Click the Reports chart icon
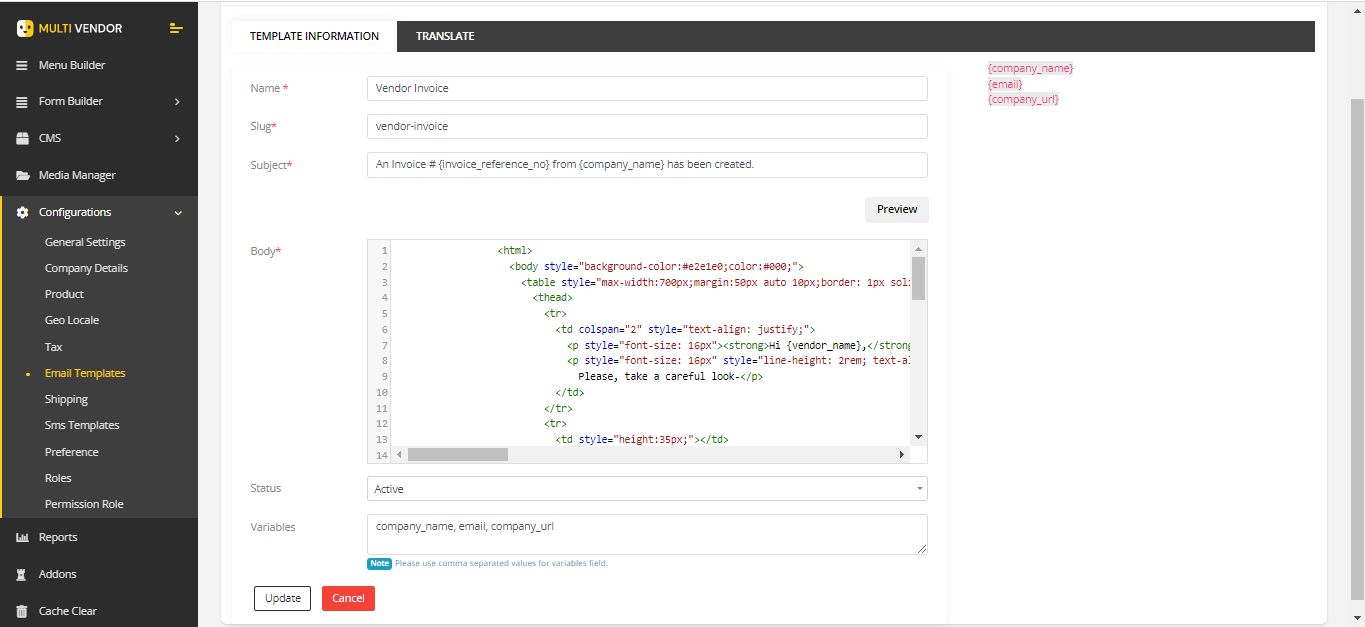 click(x=22, y=538)
